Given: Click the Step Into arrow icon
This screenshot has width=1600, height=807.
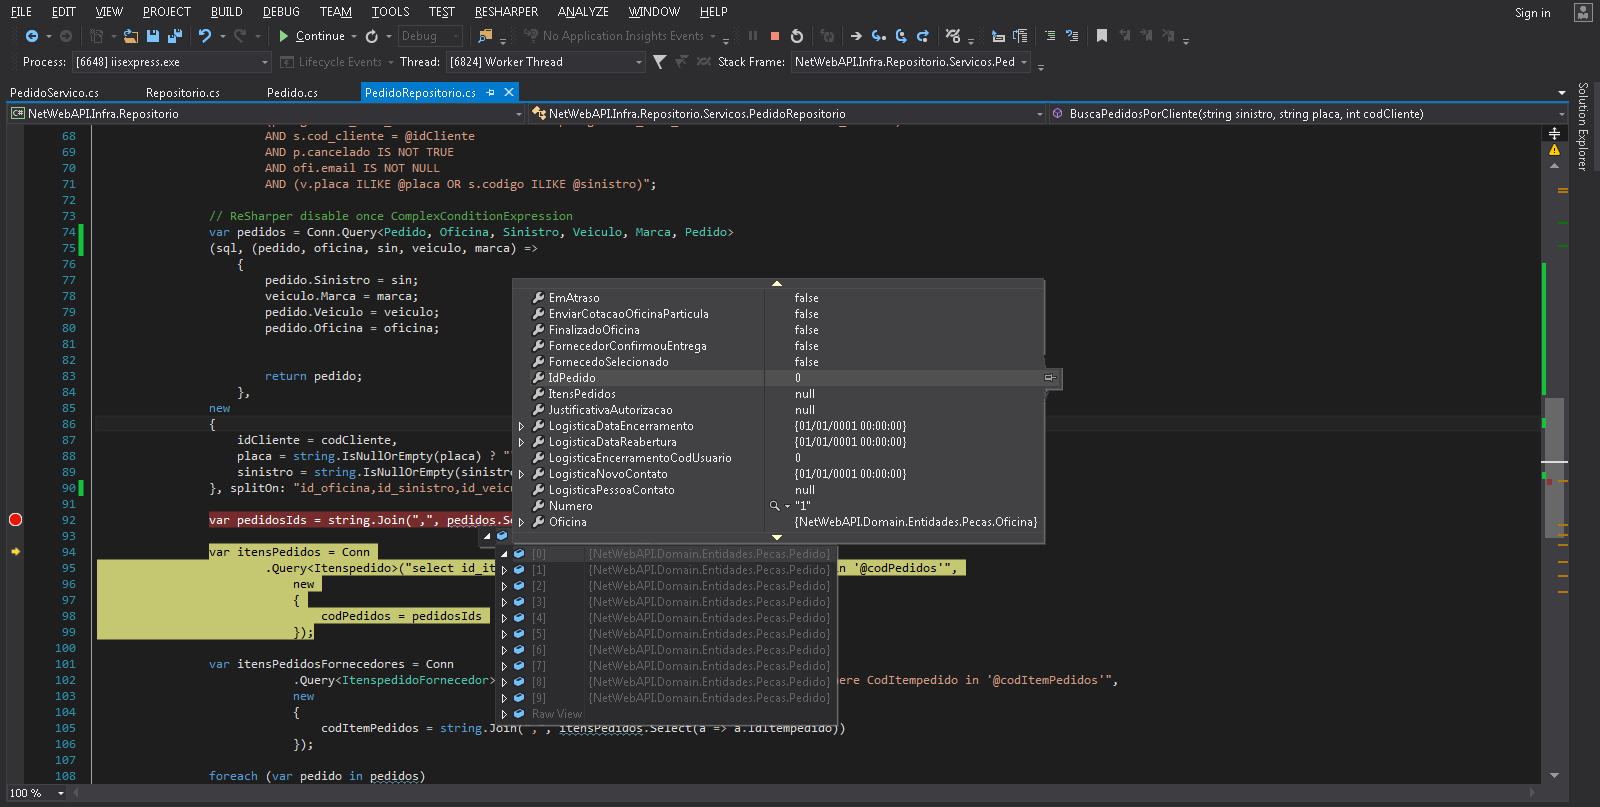Looking at the screenshot, I should coord(878,36).
